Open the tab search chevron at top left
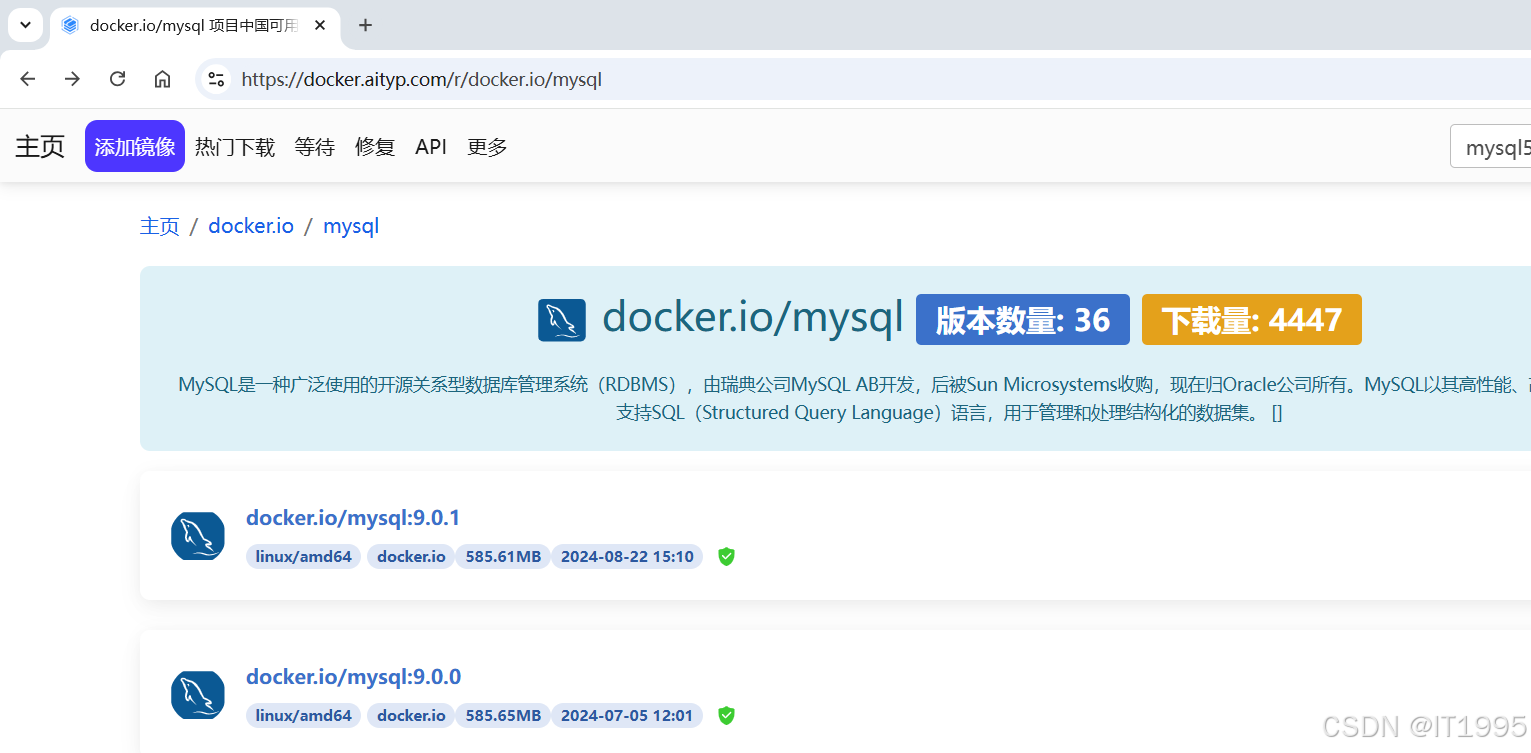The height and width of the screenshot is (753, 1531). 24,25
